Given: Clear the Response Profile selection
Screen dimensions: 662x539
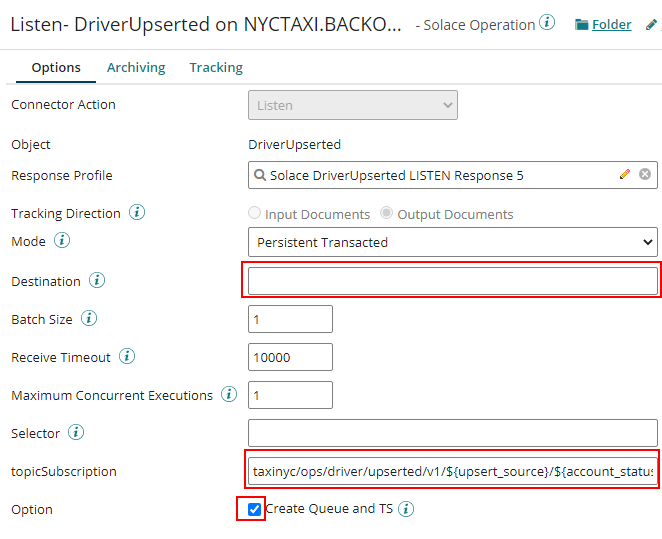Looking at the screenshot, I should (x=645, y=175).
